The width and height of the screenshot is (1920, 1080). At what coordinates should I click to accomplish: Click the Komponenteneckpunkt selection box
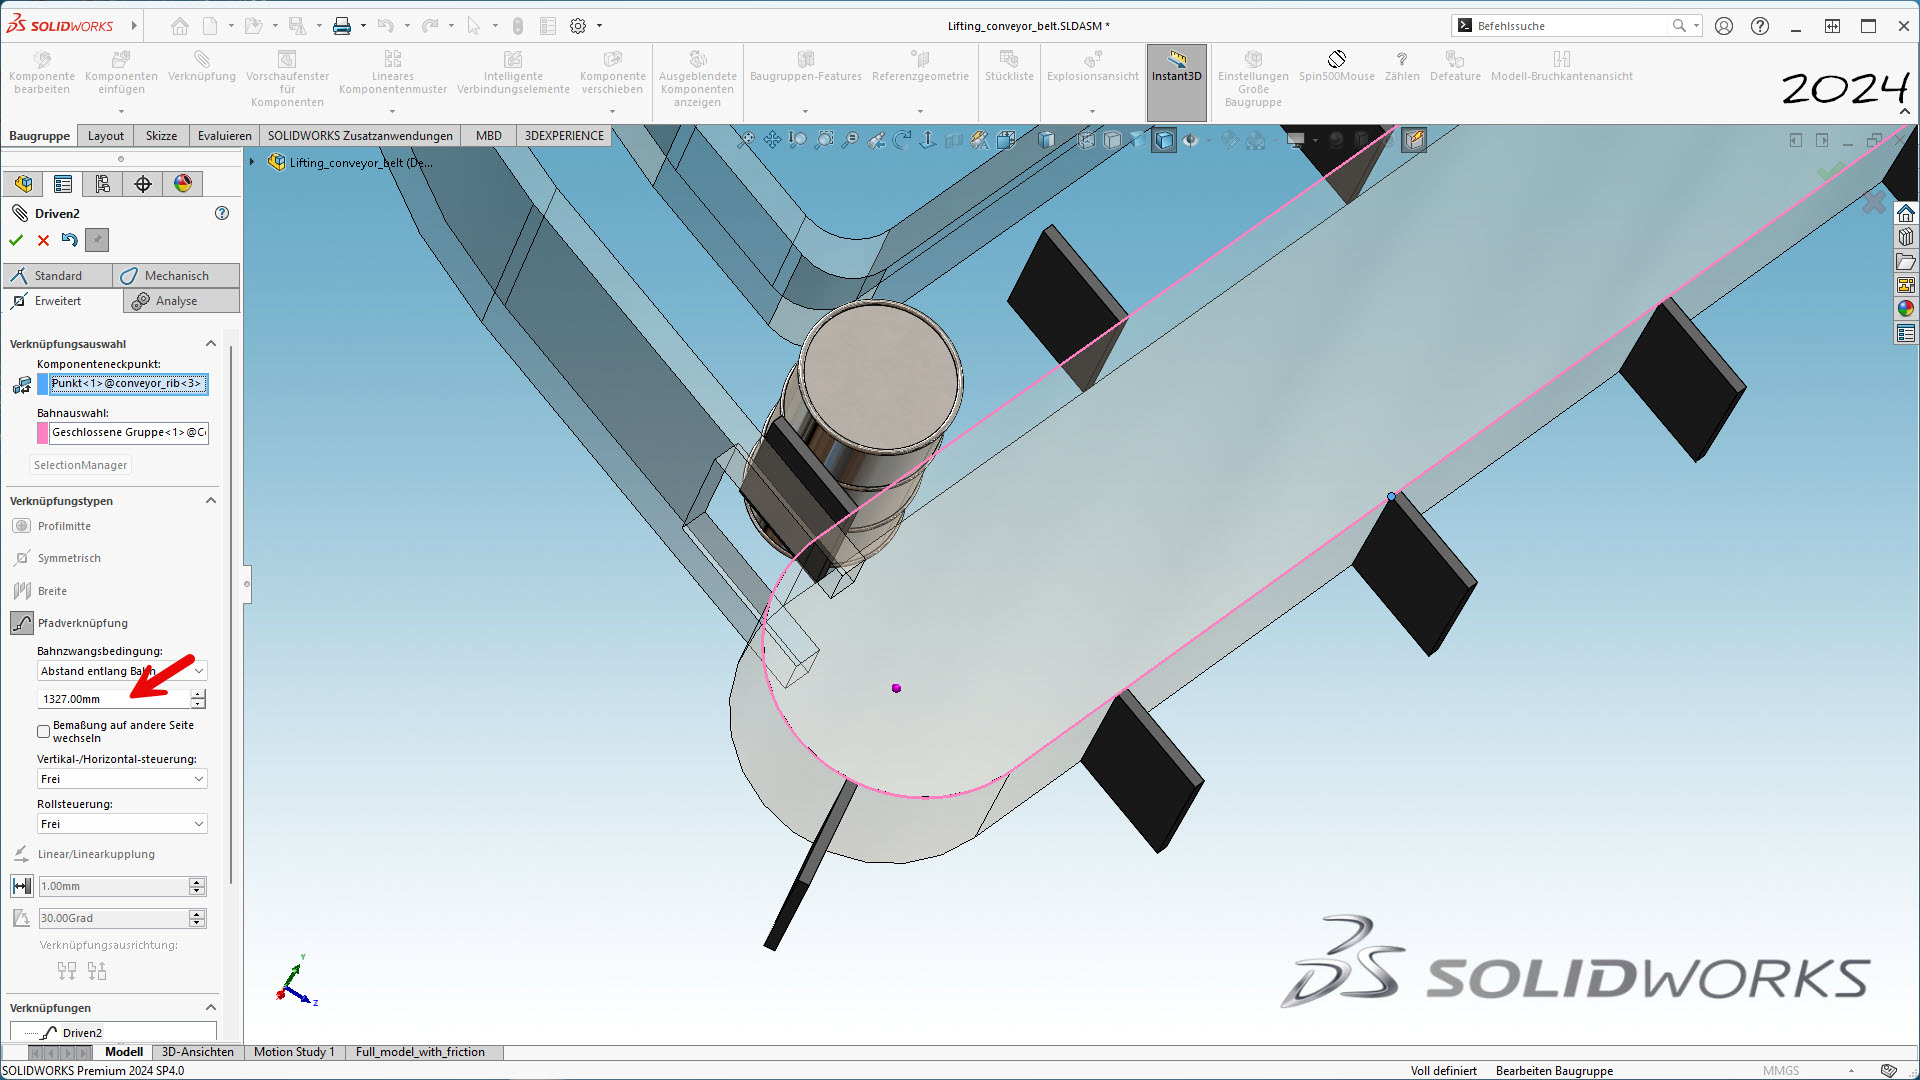tap(128, 384)
